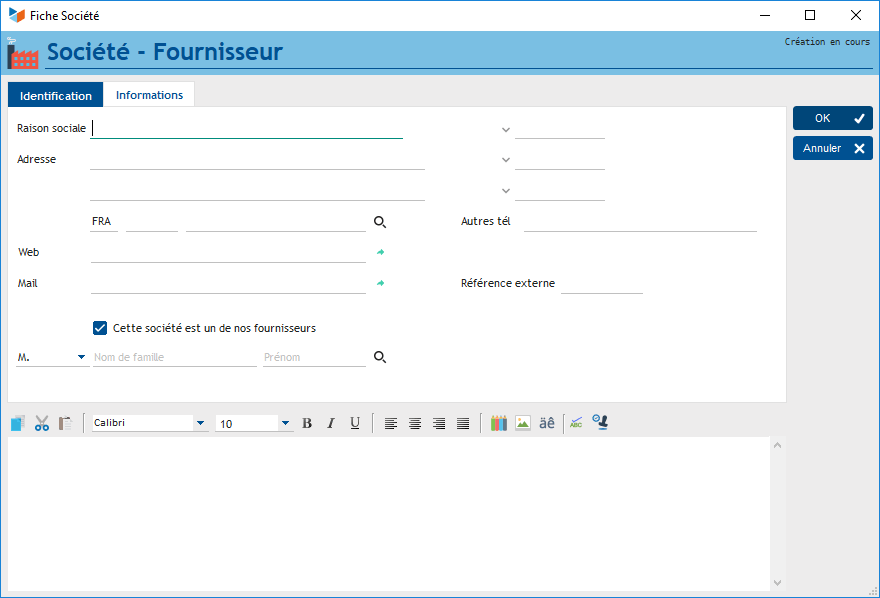Click the Annuler button
Image resolution: width=880 pixels, height=598 pixels.
pos(832,148)
